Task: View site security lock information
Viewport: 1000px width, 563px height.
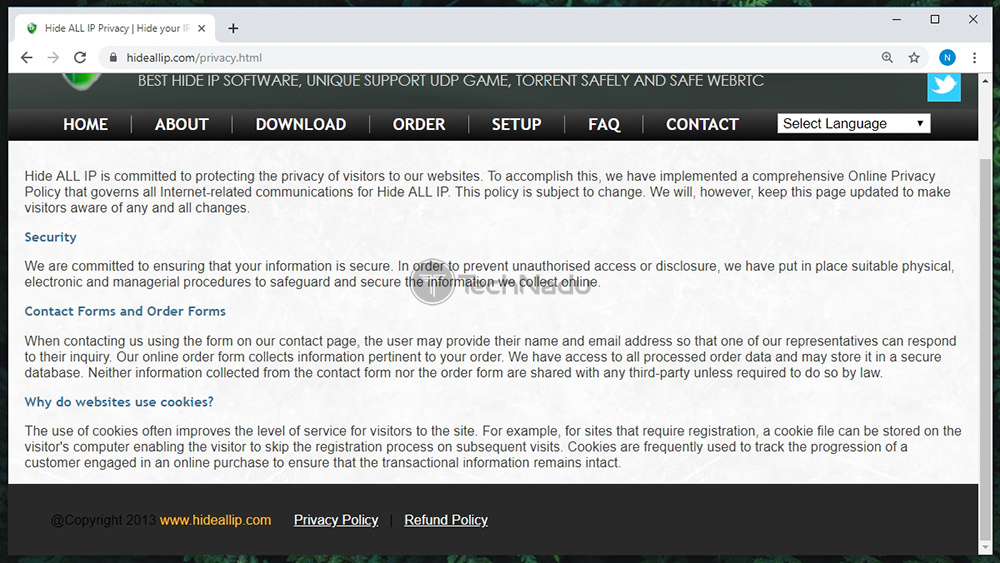Action: (114, 57)
